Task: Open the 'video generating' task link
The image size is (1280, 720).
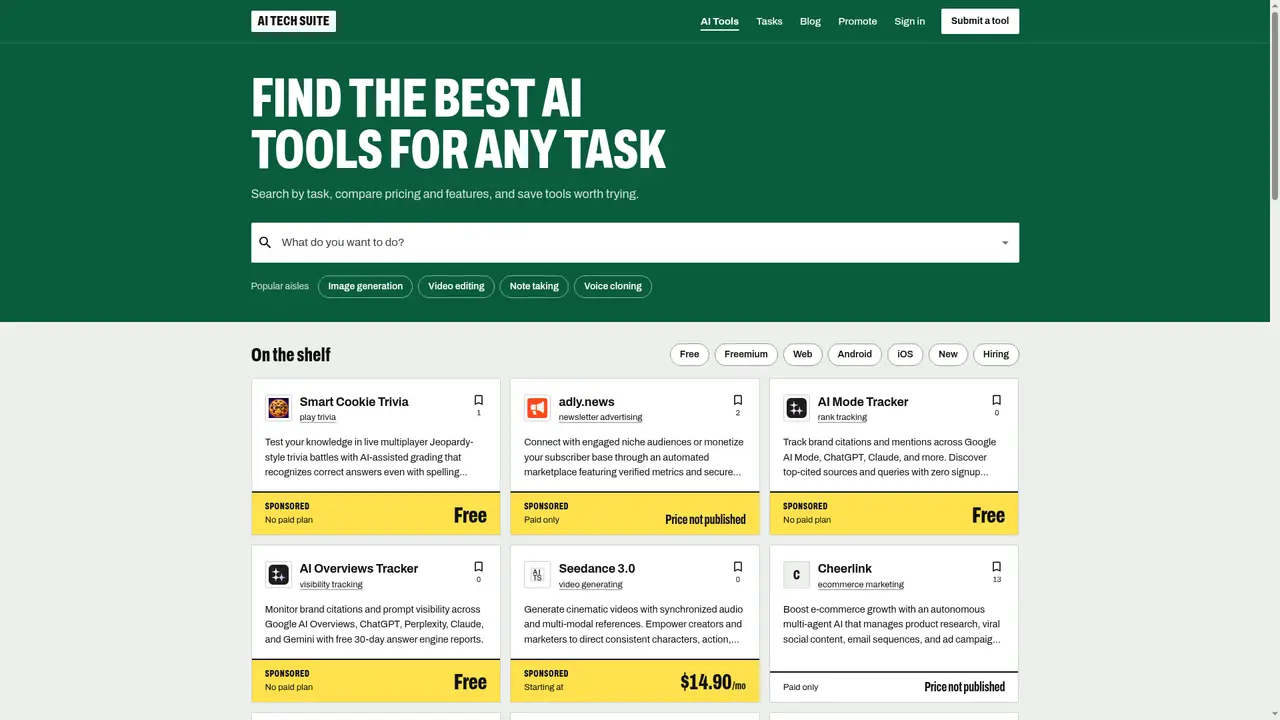Action: (x=590, y=585)
